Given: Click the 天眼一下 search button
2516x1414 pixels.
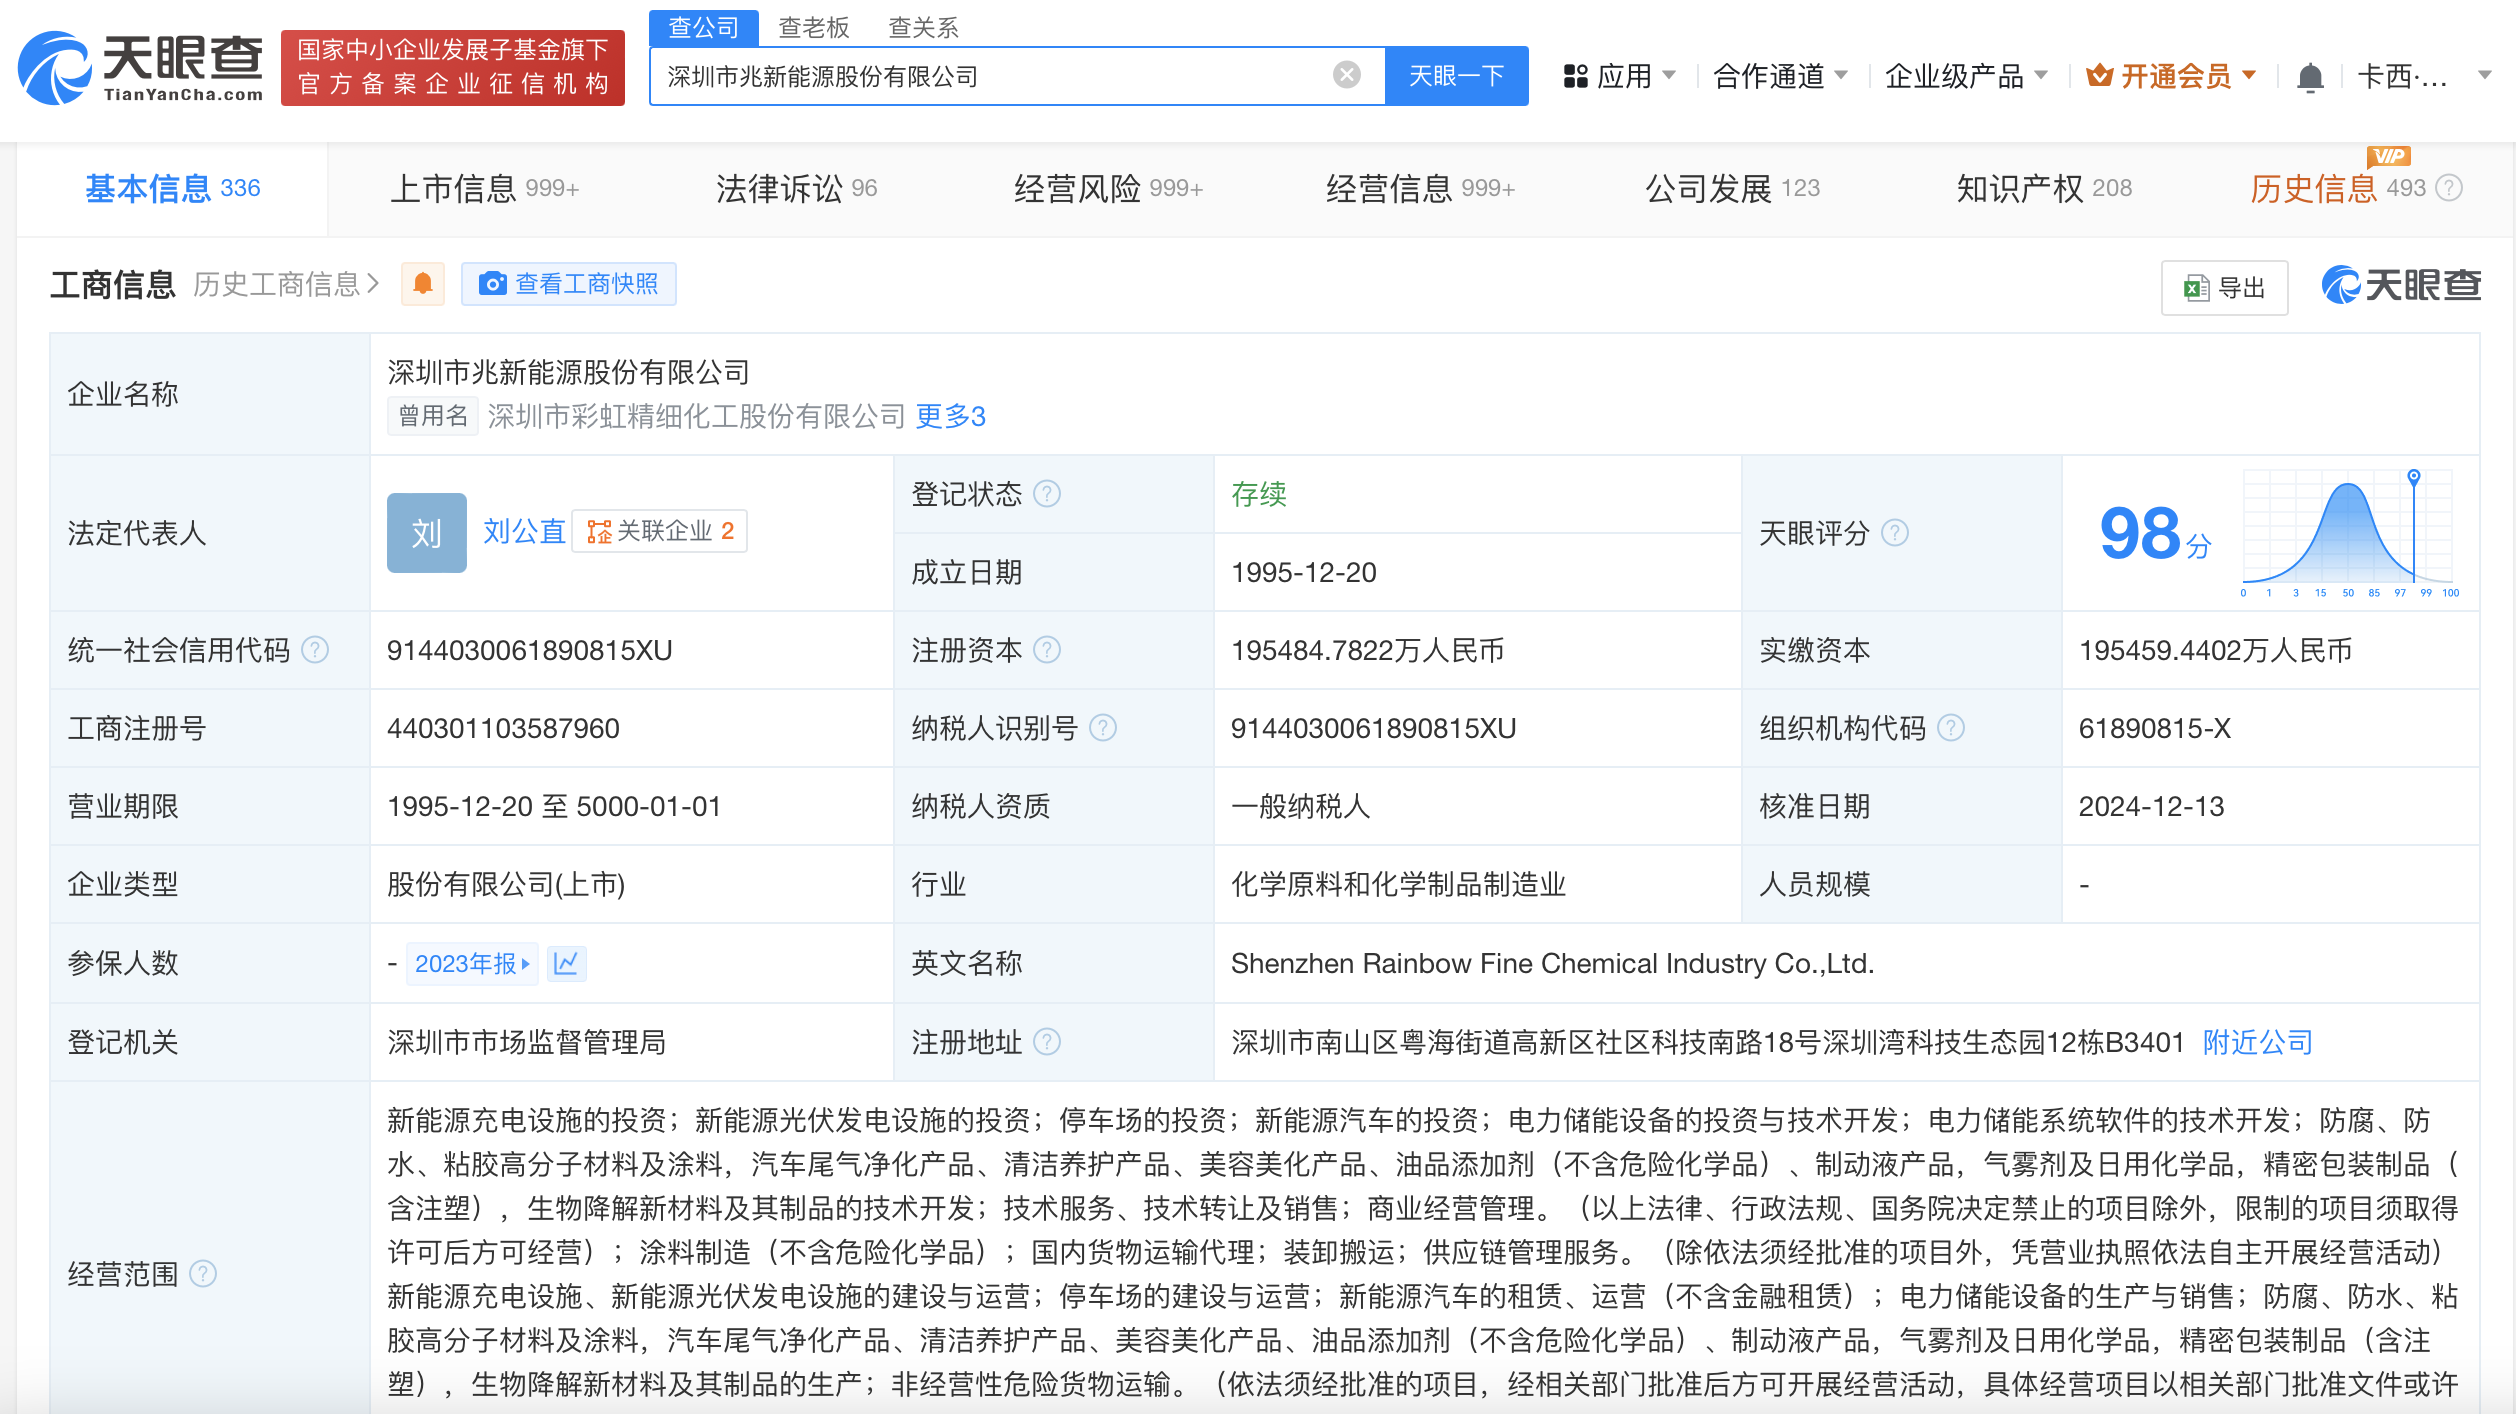Looking at the screenshot, I should point(1455,76).
